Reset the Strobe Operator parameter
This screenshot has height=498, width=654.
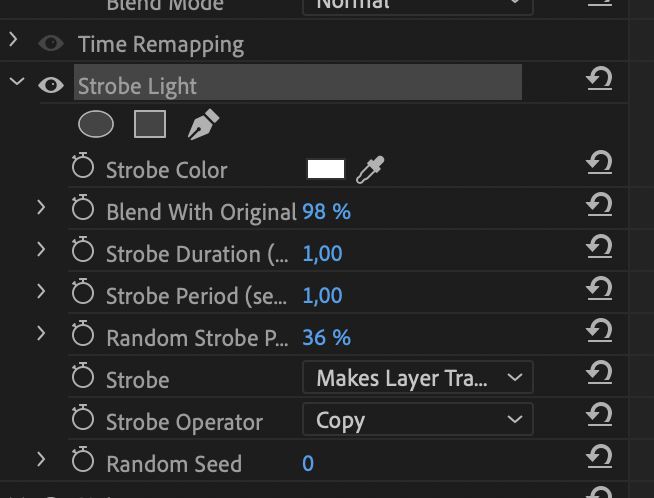point(599,415)
